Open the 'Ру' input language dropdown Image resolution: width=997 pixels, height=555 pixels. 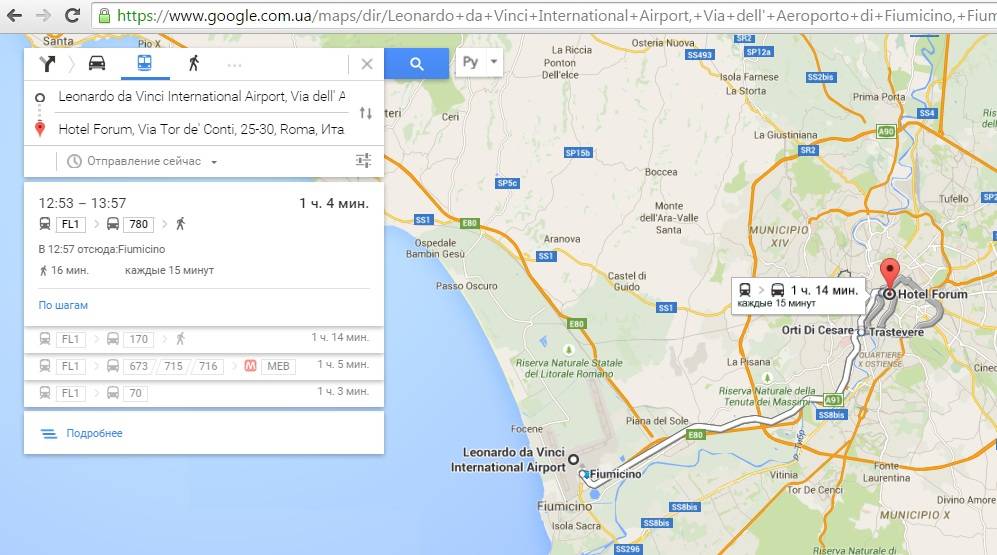(x=479, y=62)
